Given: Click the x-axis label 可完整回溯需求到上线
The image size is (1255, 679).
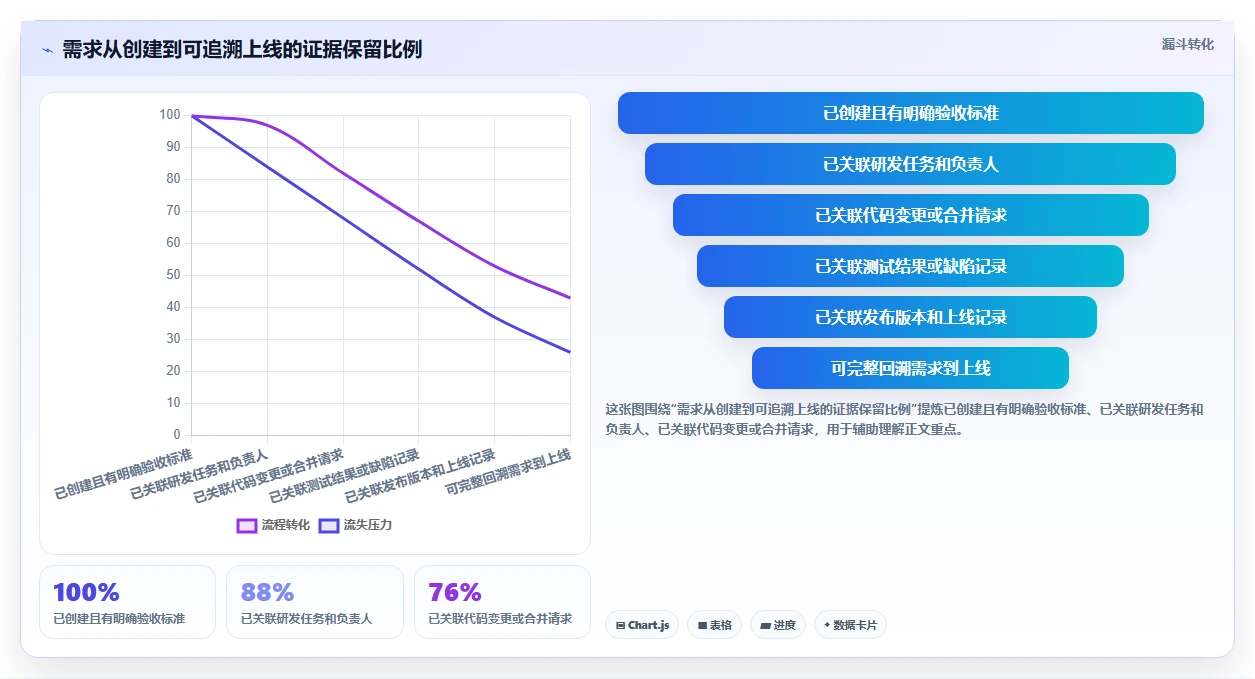Looking at the screenshot, I should click(x=509, y=472).
